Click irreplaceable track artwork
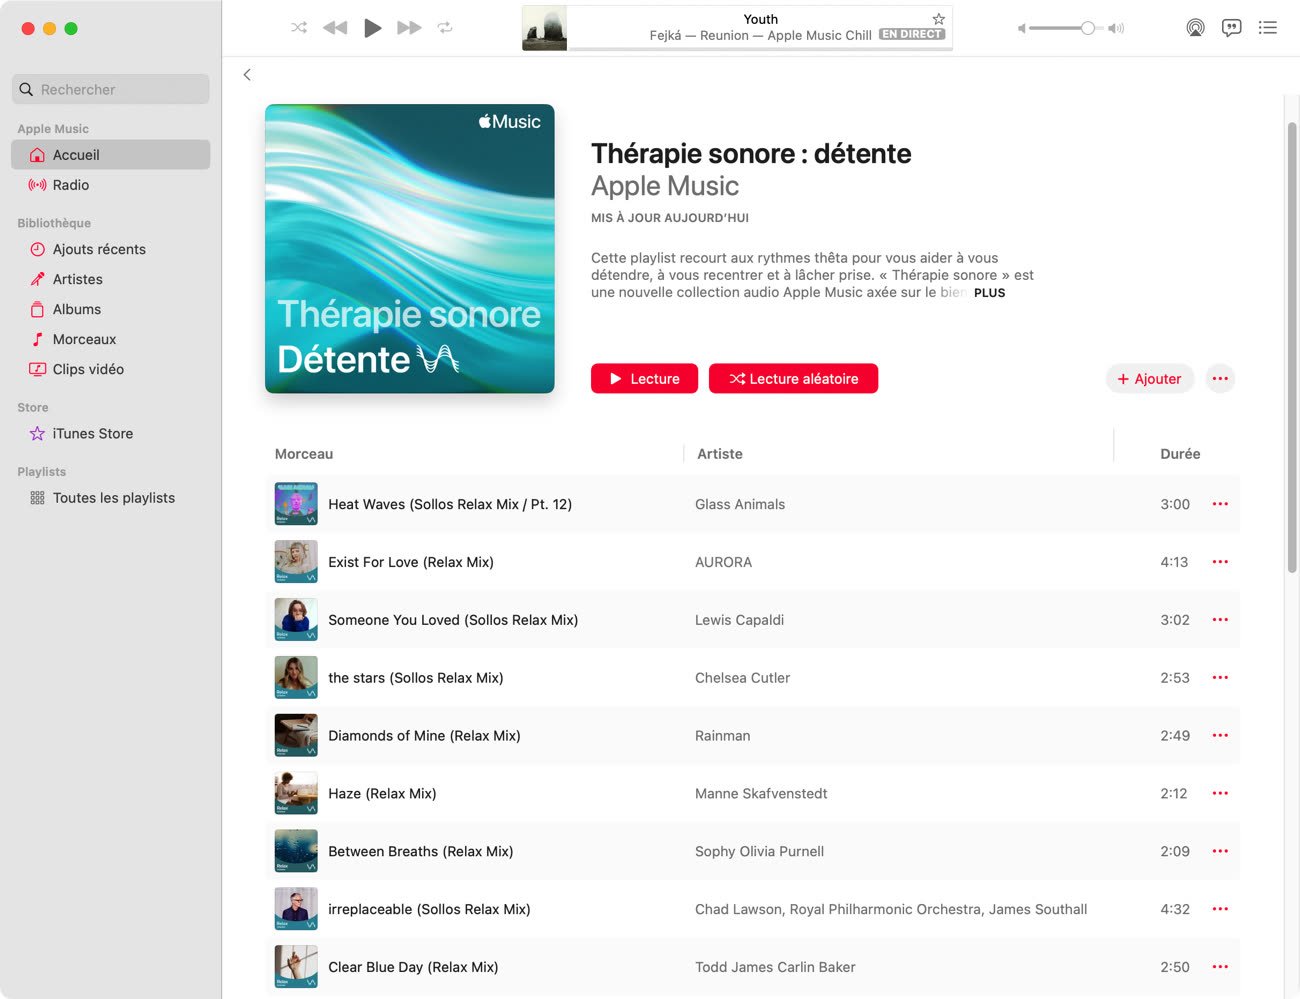 click(296, 910)
